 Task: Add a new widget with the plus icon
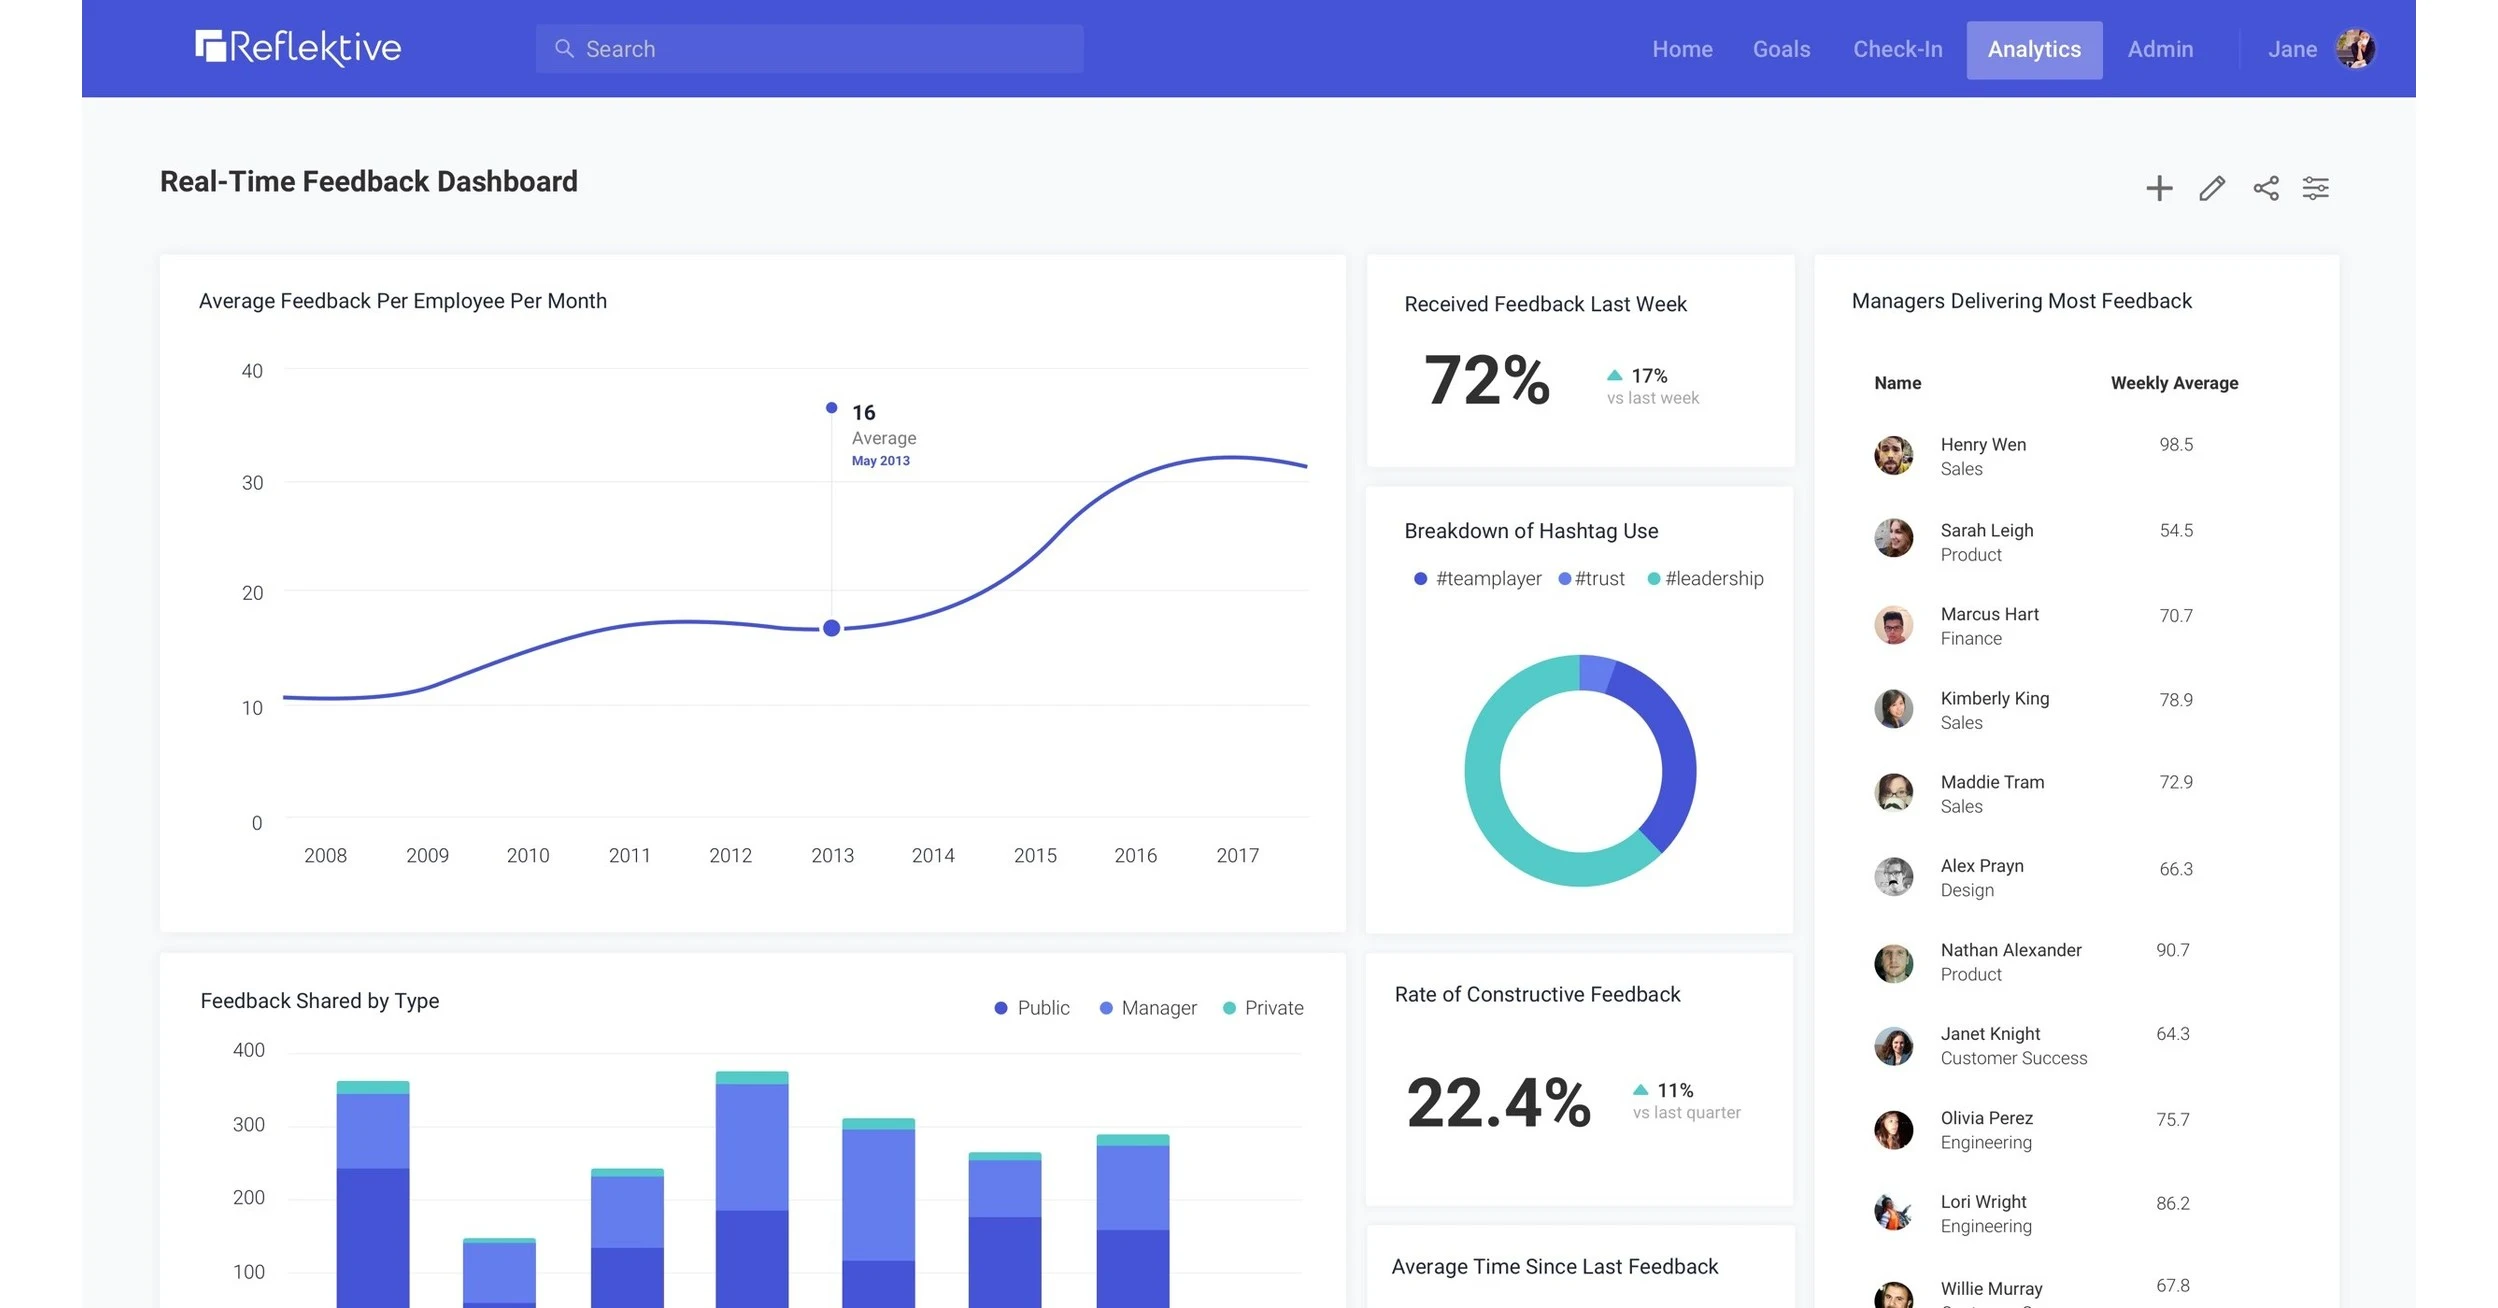2159,187
